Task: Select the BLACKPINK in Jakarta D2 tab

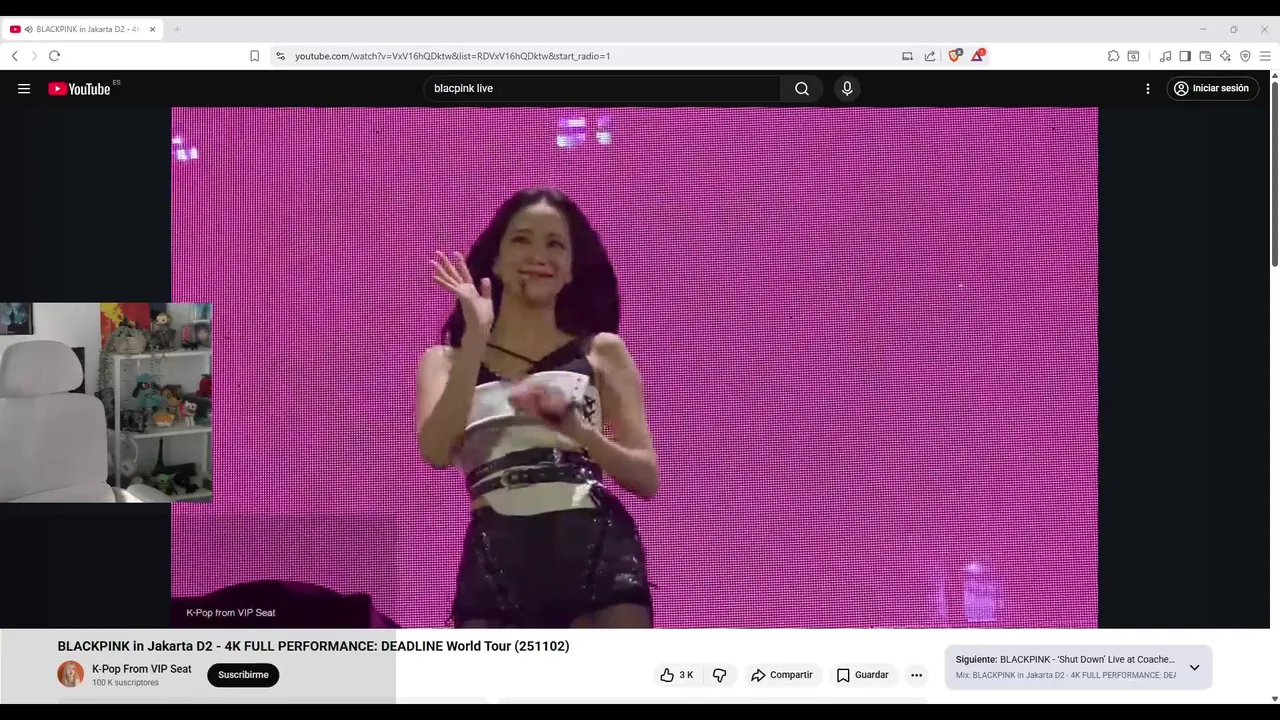Action: (x=83, y=29)
